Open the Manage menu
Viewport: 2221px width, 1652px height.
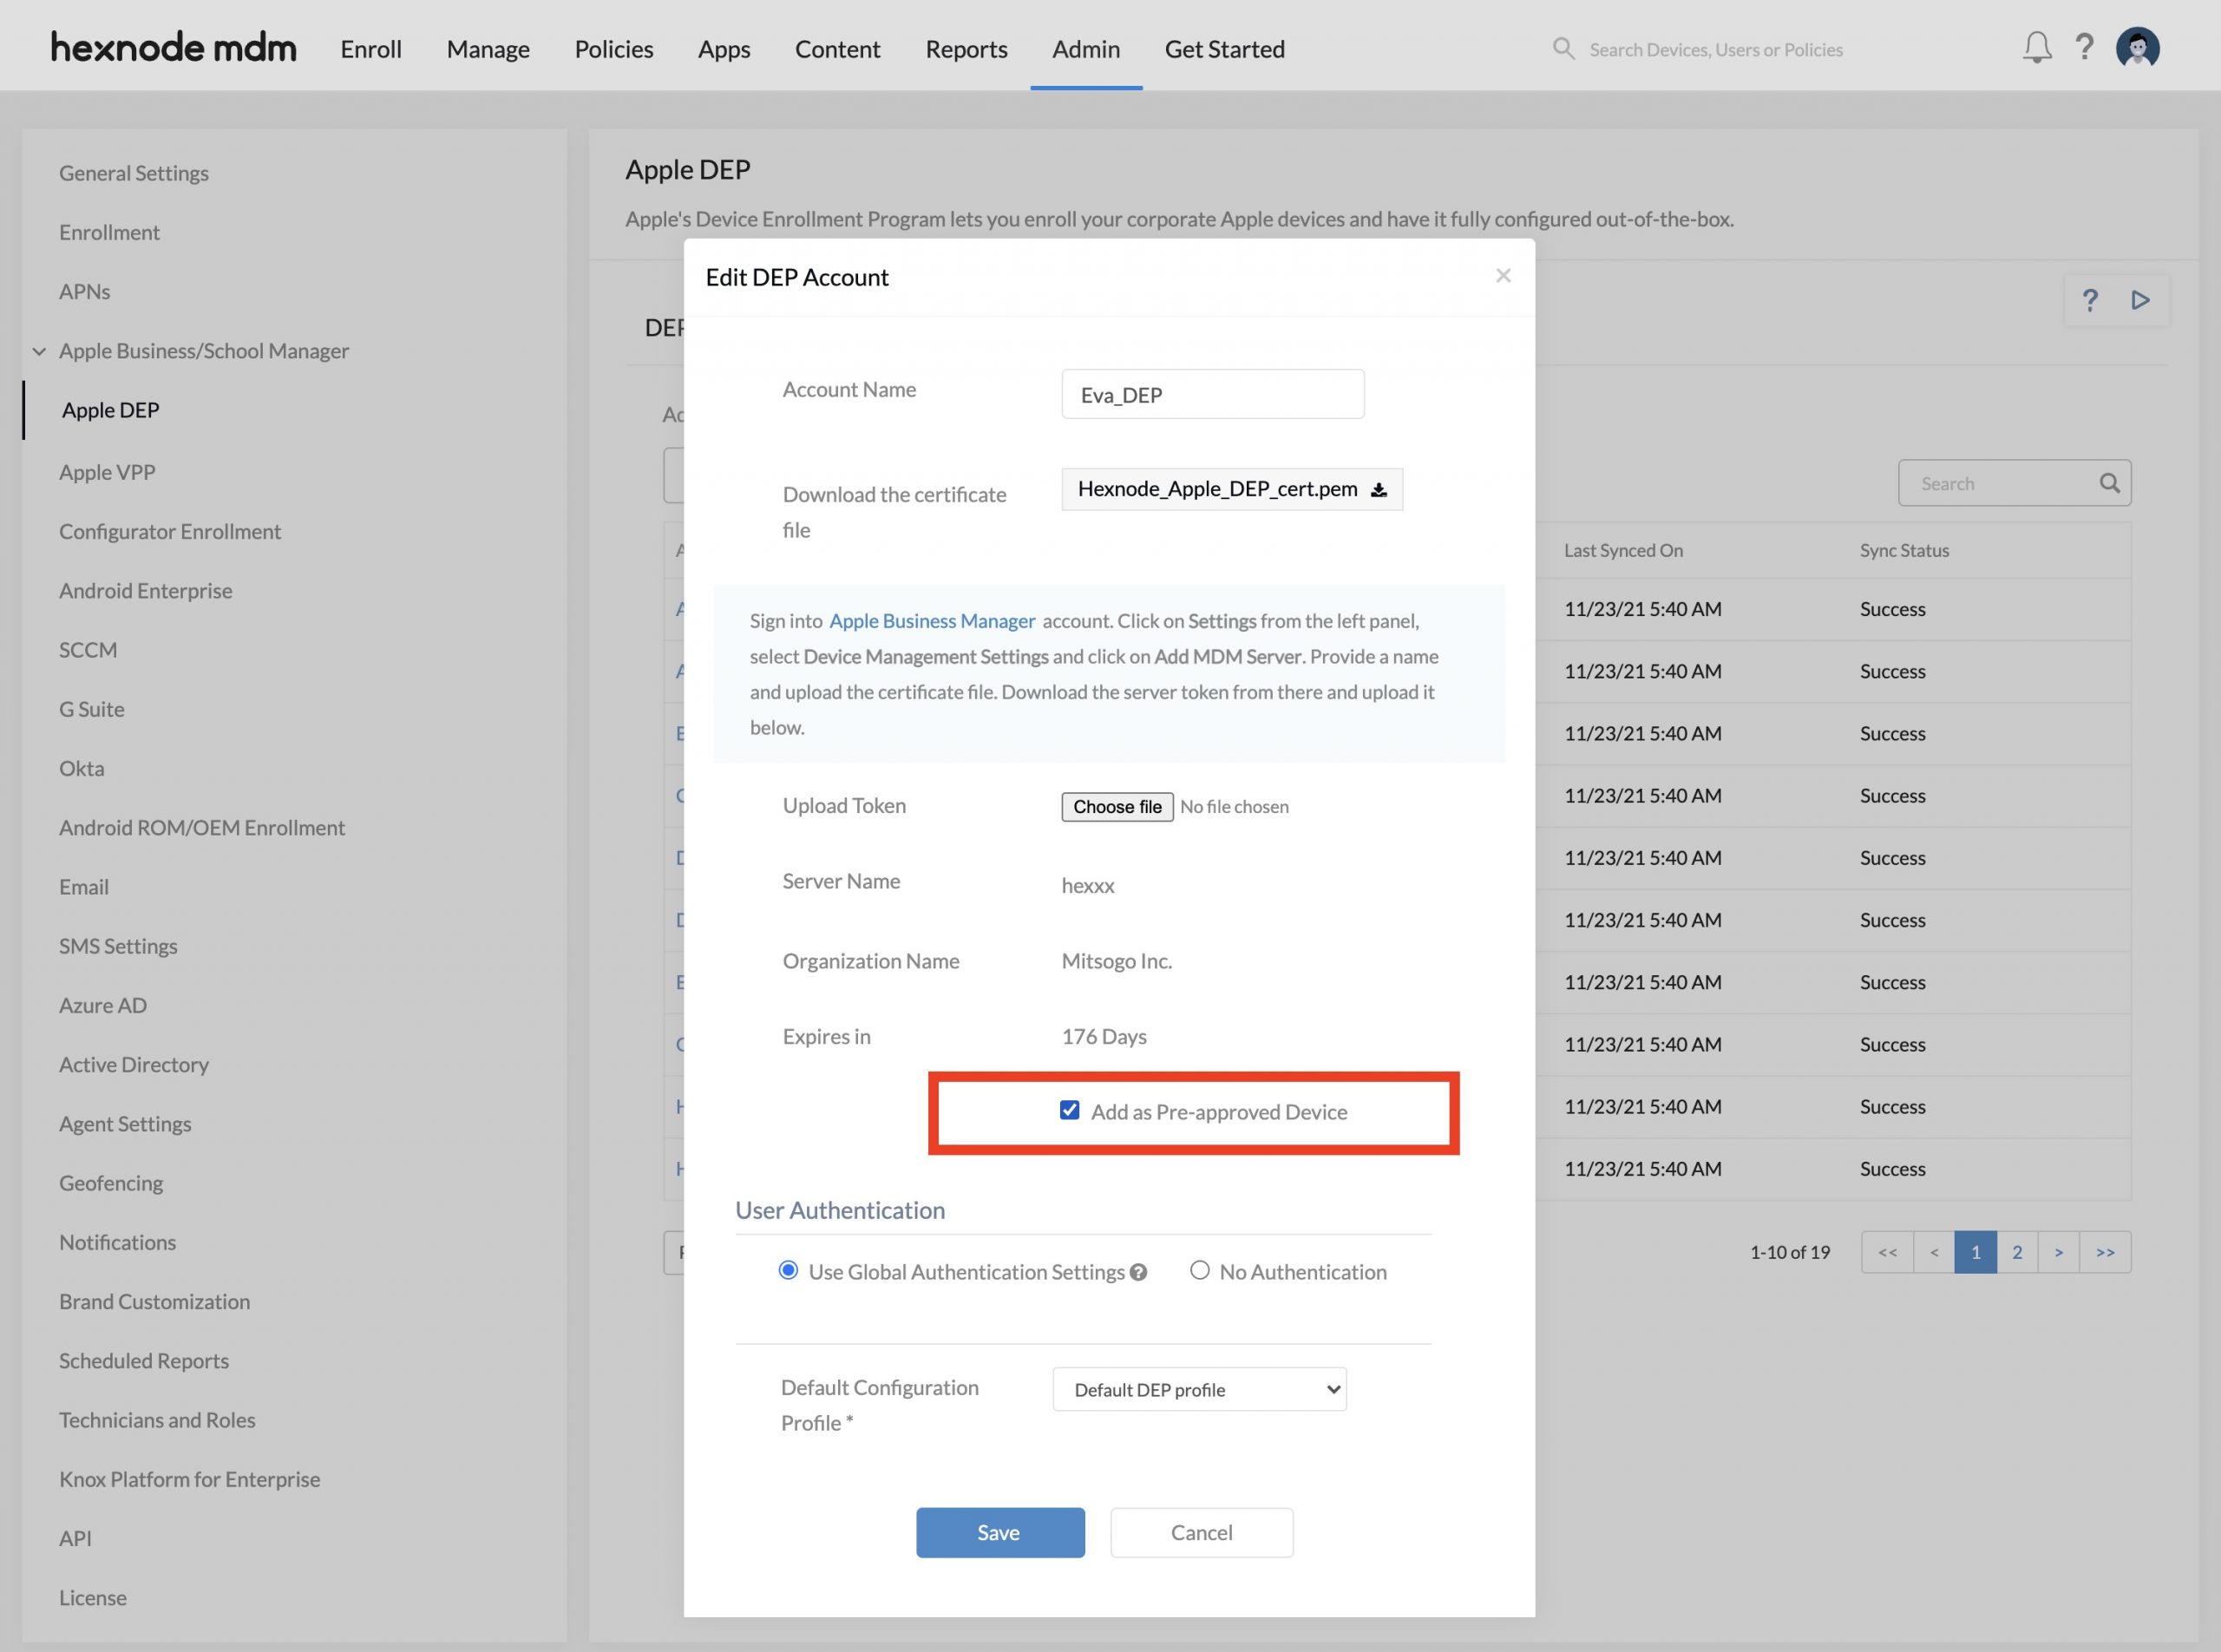(488, 49)
